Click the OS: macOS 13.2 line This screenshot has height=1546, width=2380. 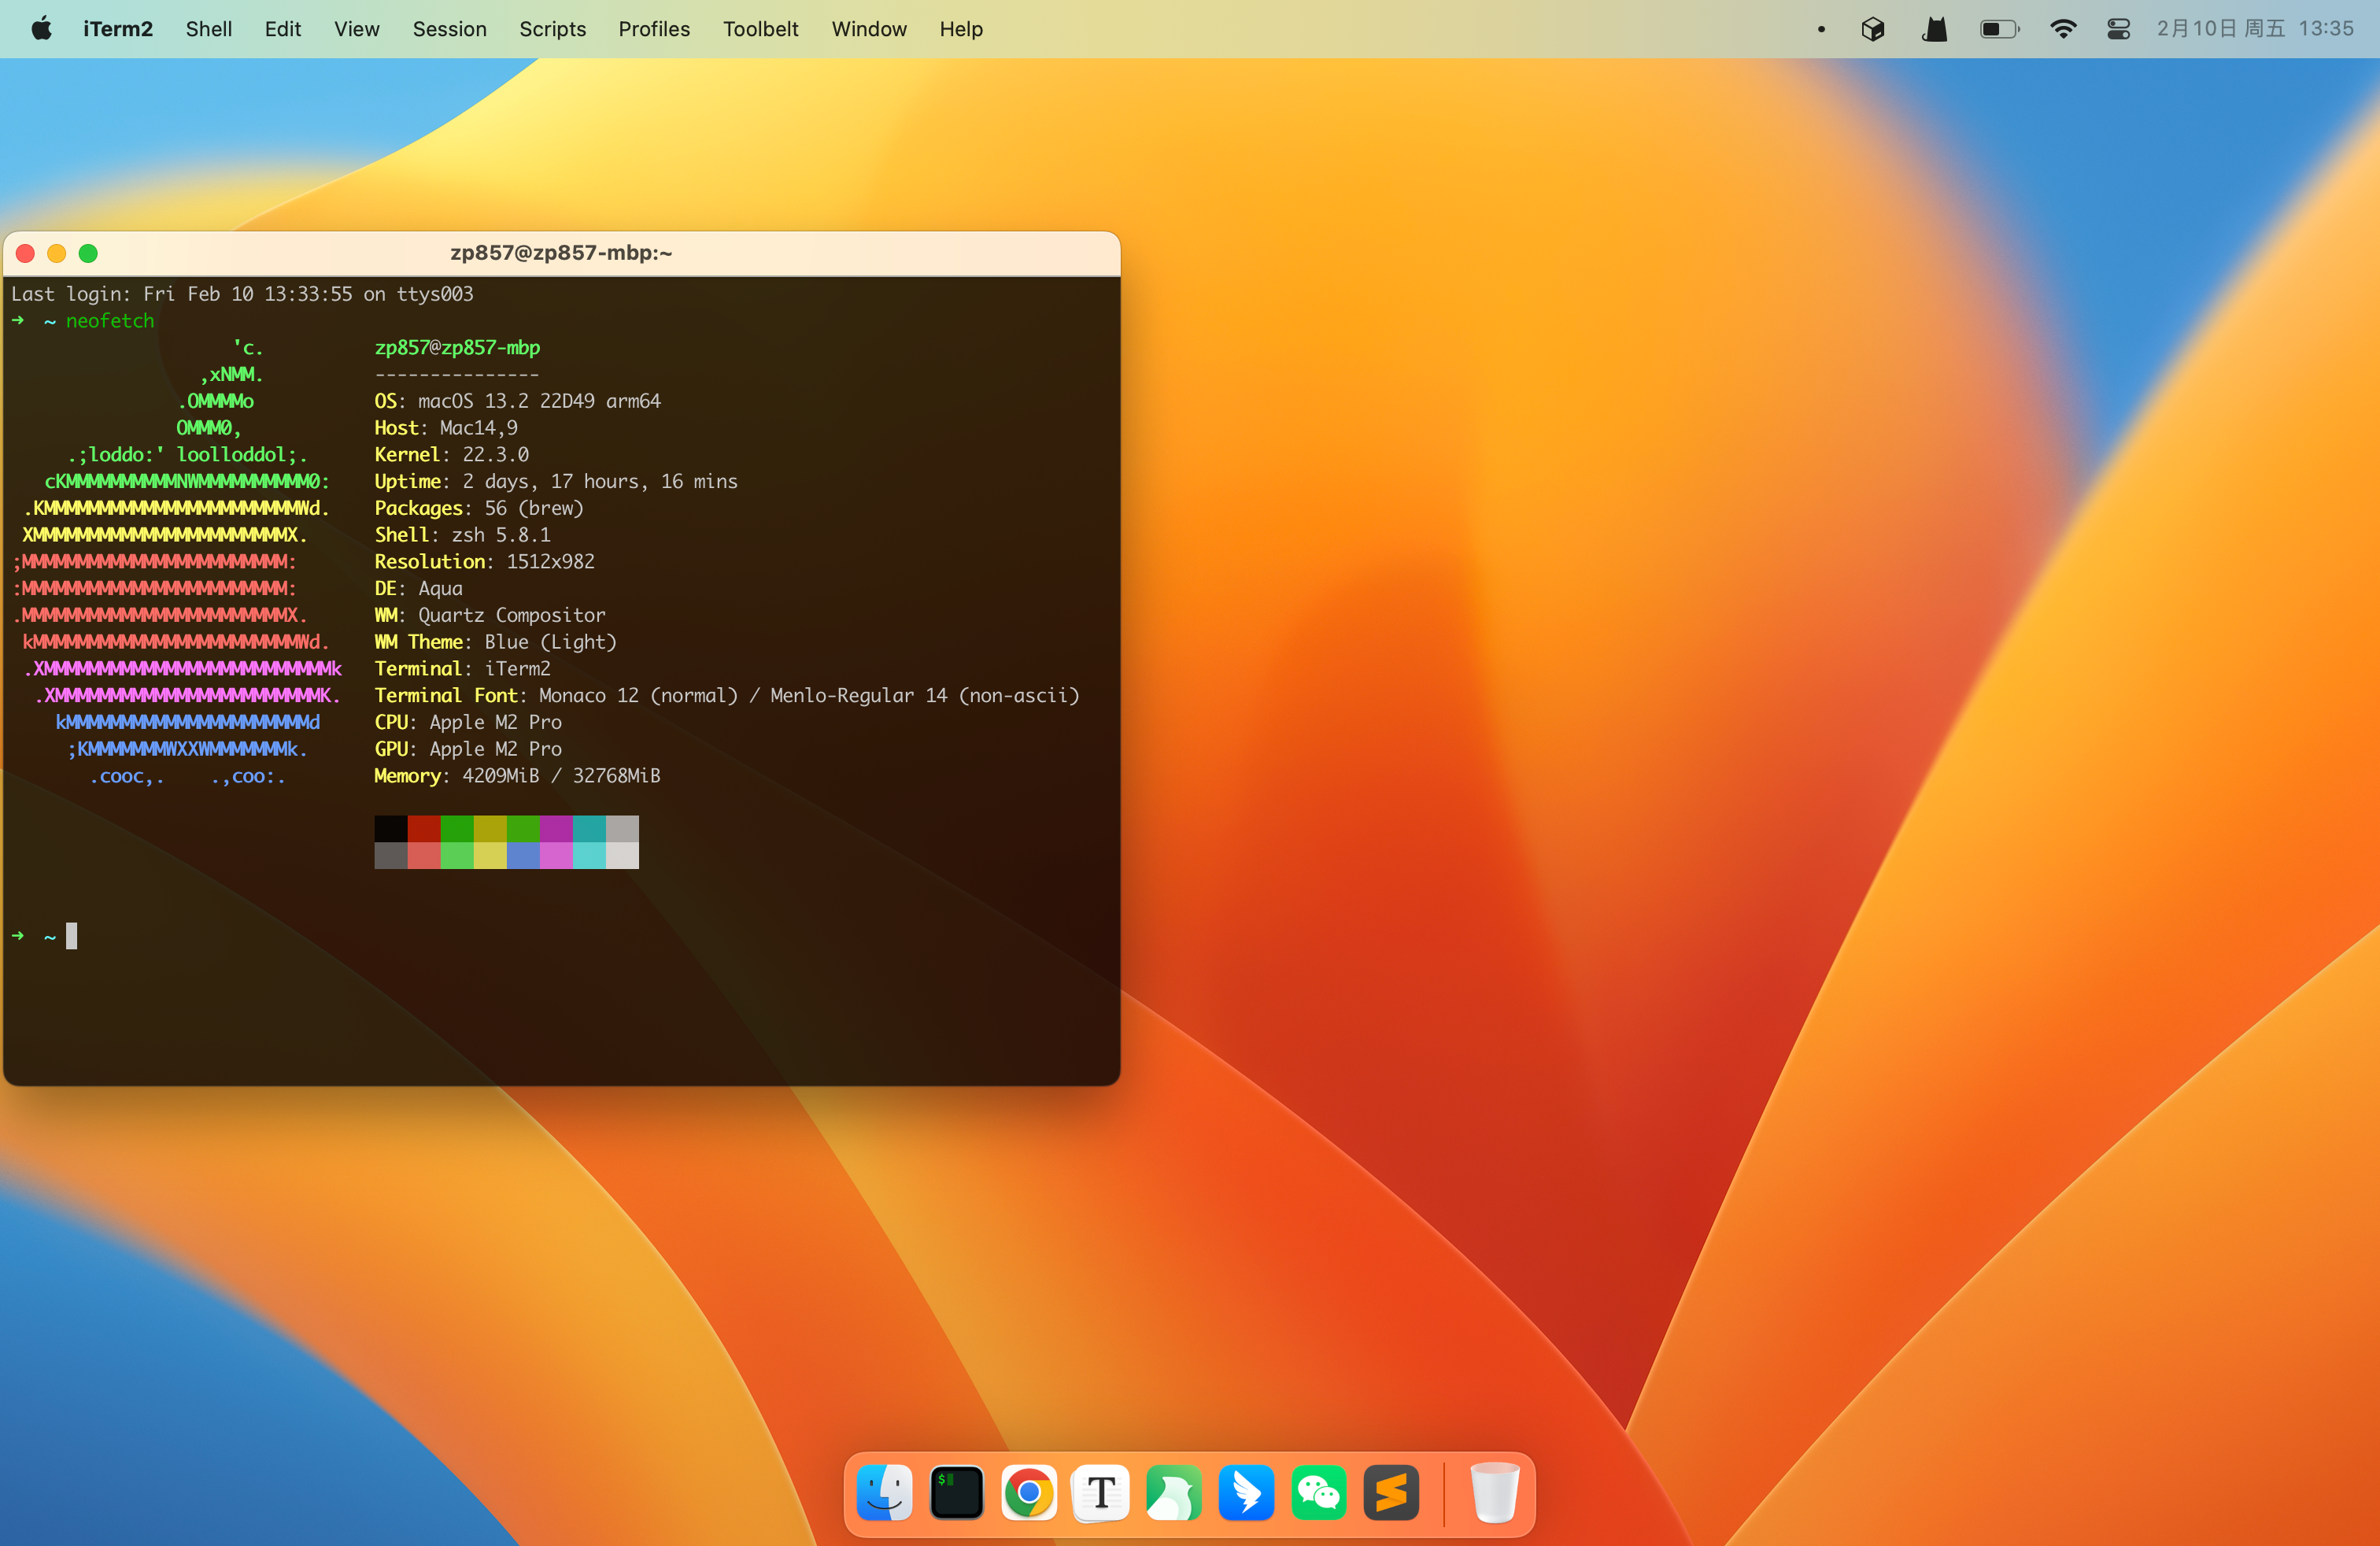tap(517, 401)
